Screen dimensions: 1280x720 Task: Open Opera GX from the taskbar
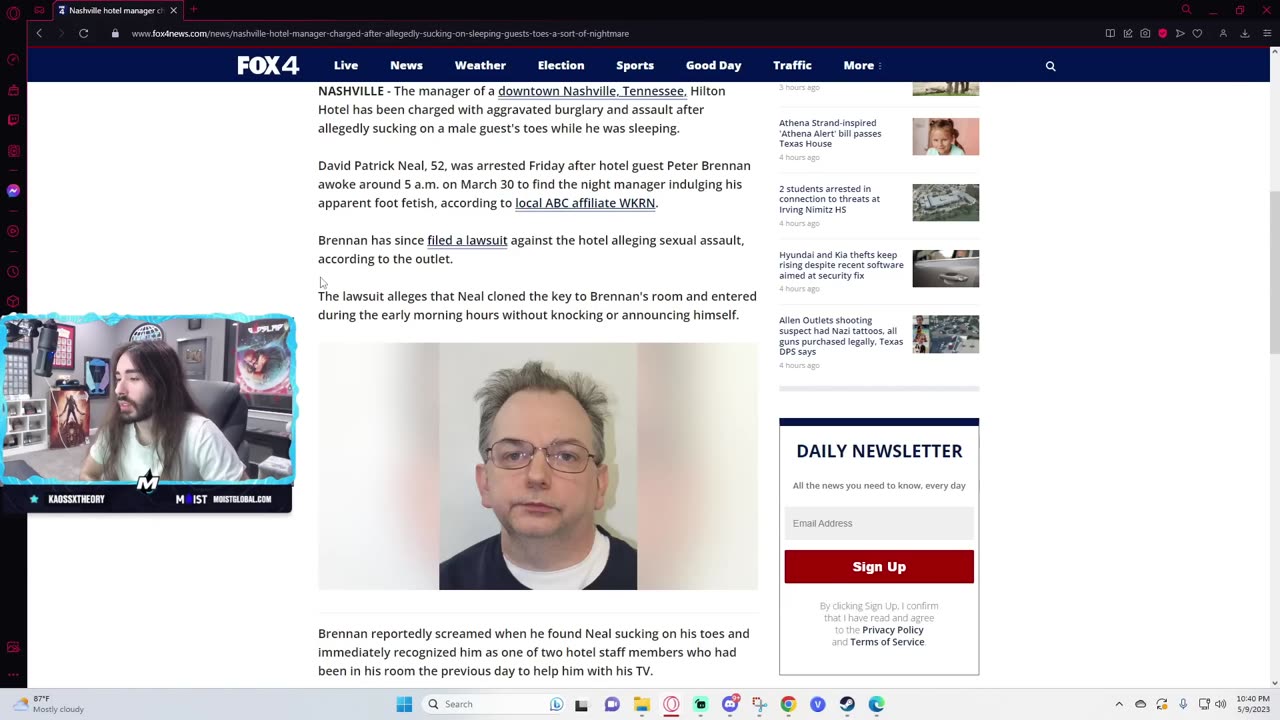[x=671, y=704]
